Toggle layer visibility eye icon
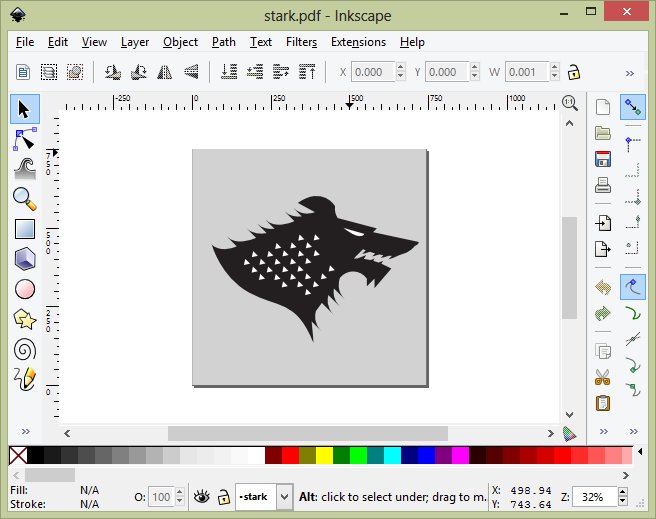This screenshot has height=519, width=656. tap(202, 497)
